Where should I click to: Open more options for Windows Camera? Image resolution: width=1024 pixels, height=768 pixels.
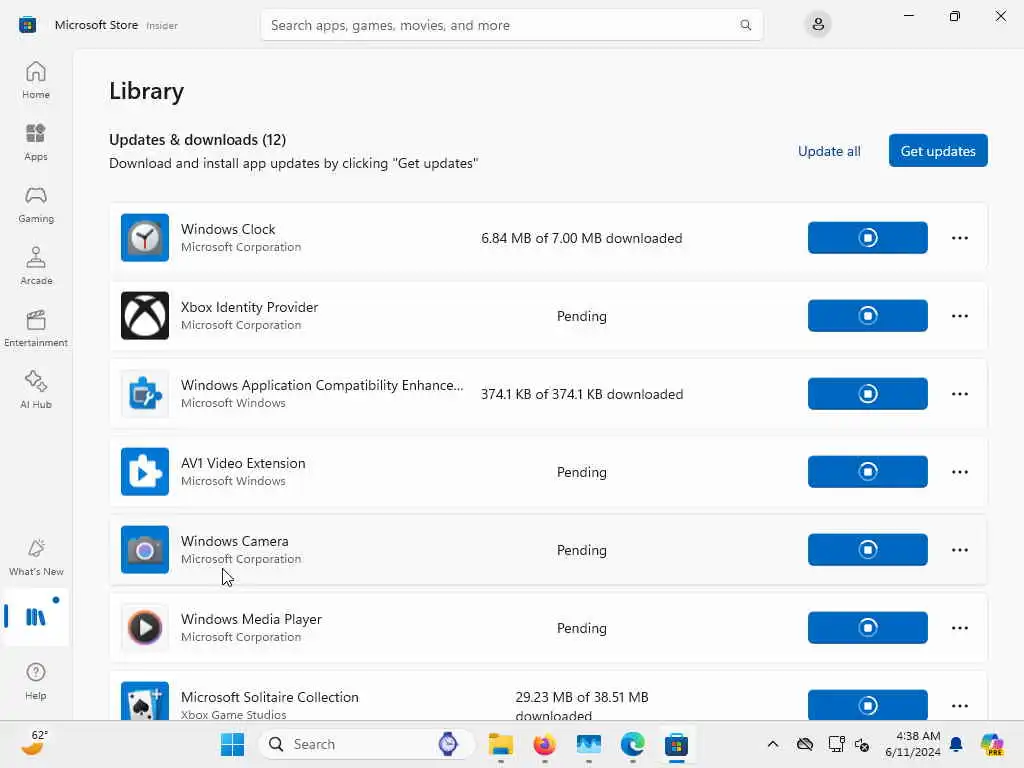(959, 550)
